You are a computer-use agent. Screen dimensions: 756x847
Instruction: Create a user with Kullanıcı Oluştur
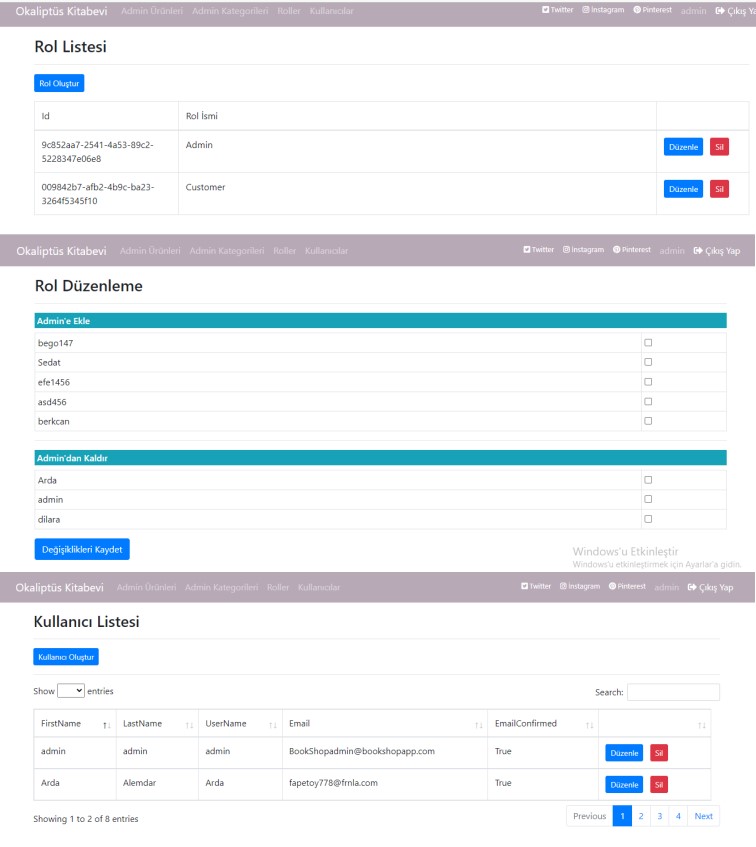point(66,657)
